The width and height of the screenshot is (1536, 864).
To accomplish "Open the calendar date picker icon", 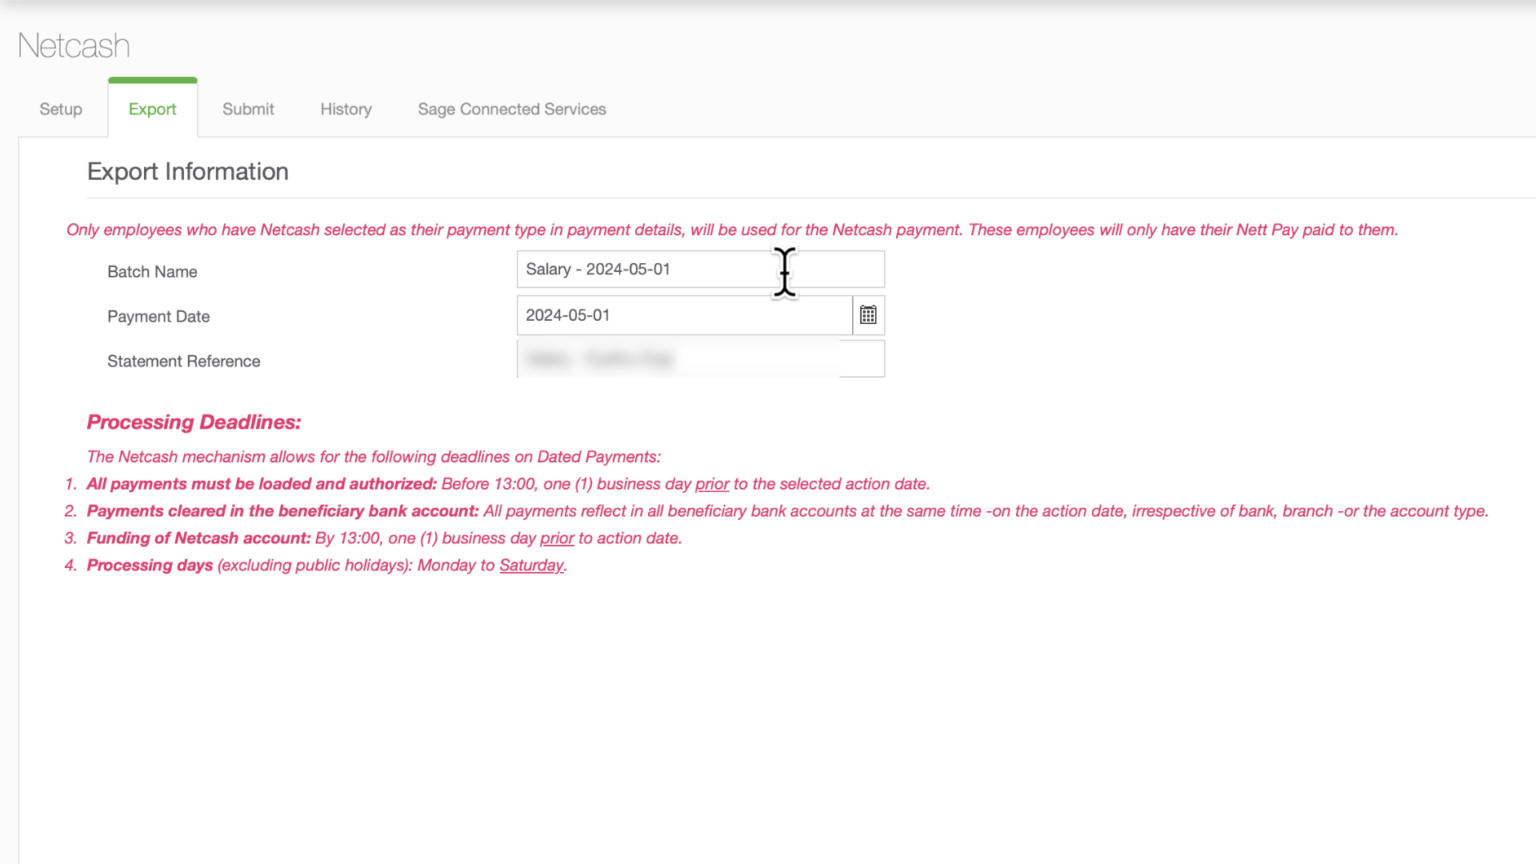I will click(867, 315).
